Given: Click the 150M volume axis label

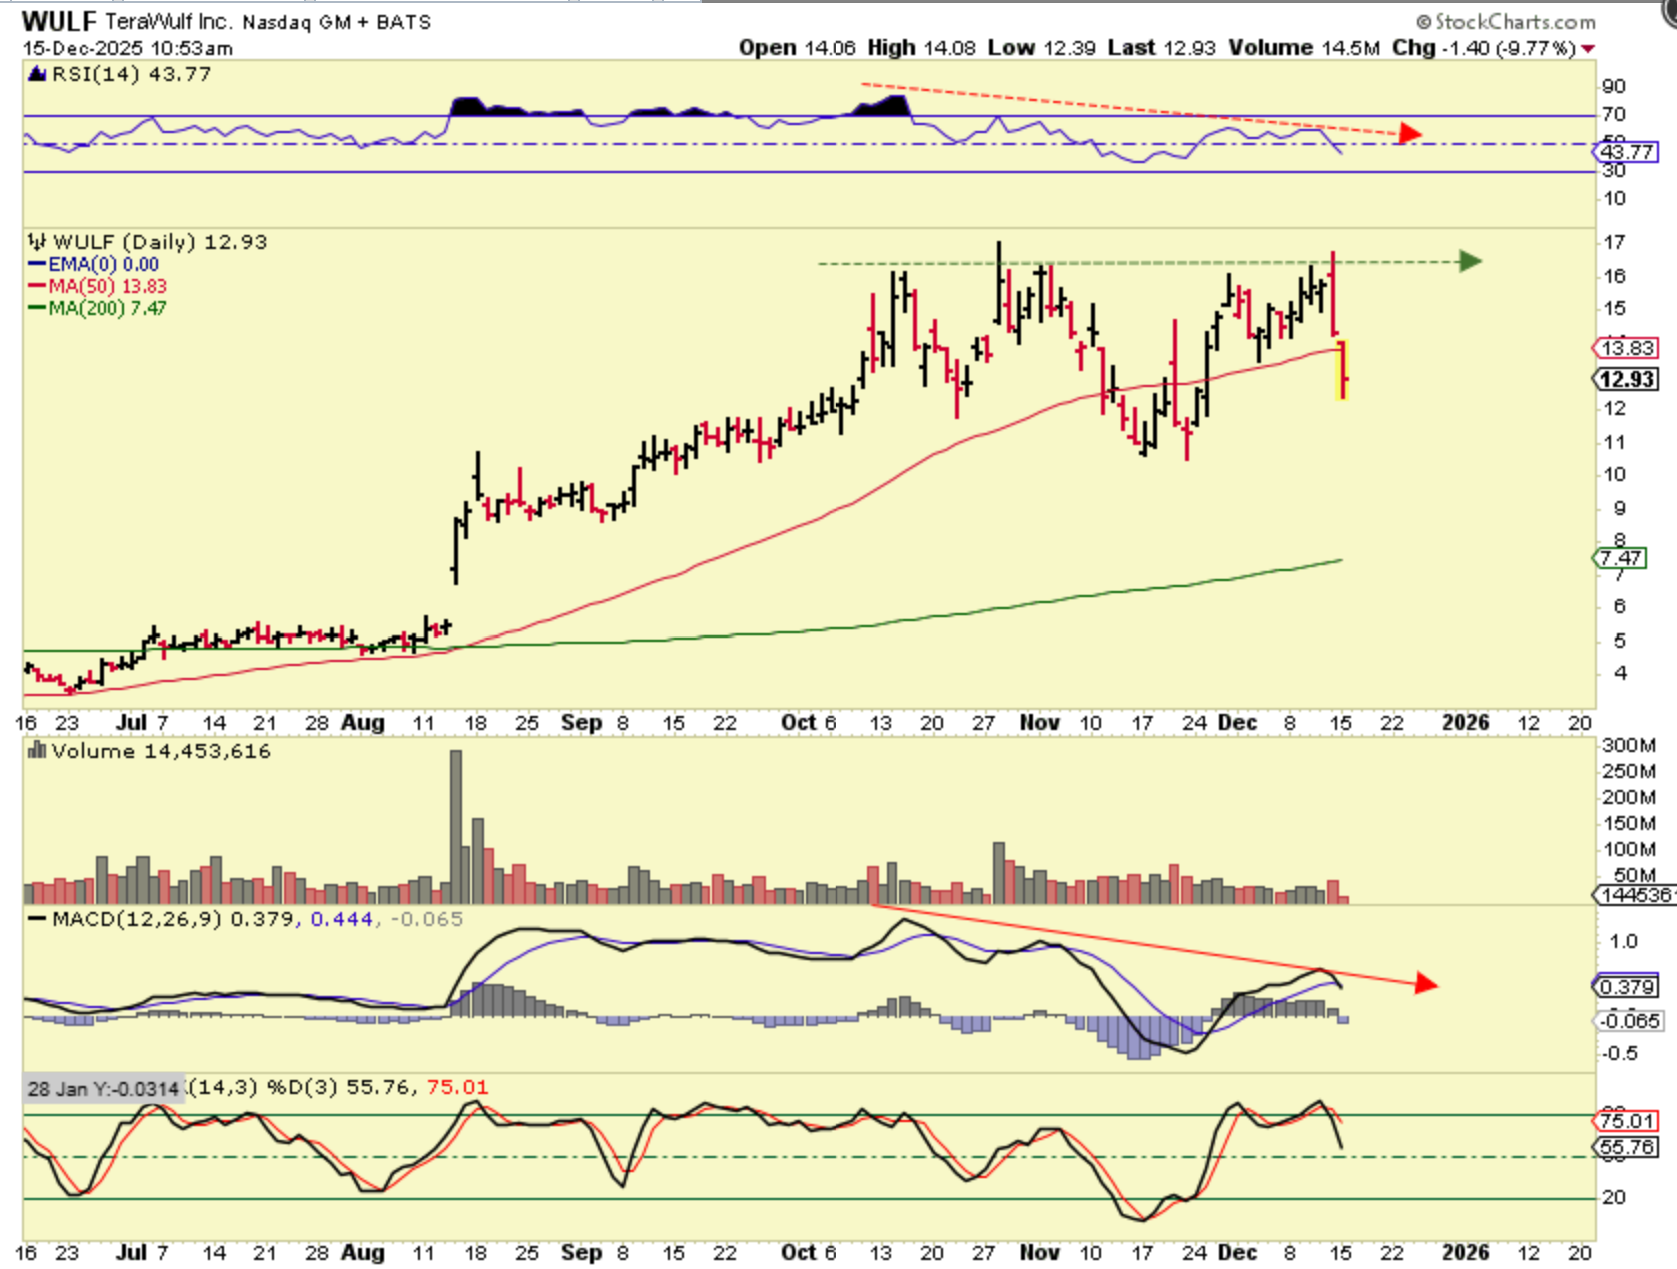Looking at the screenshot, I should pyautogui.click(x=1629, y=823).
